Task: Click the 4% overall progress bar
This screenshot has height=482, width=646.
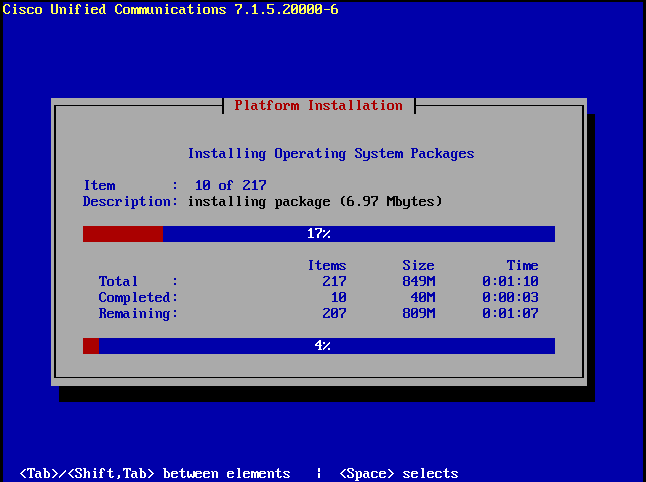Action: tap(318, 346)
